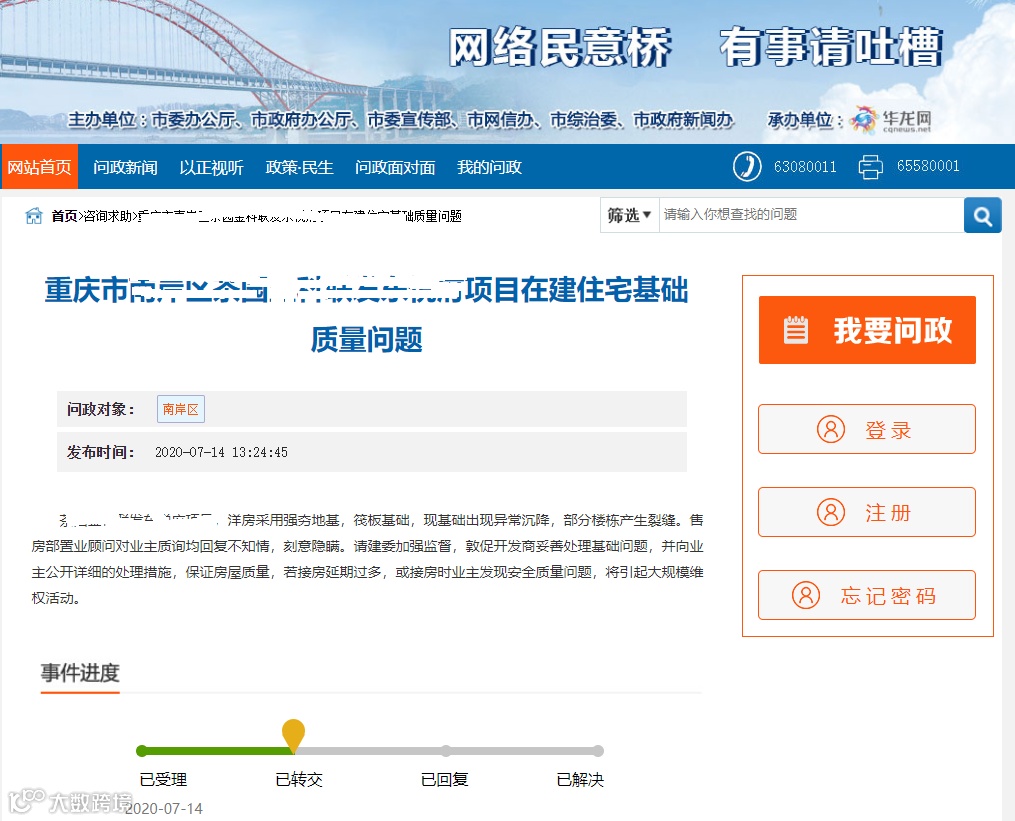The height and width of the screenshot is (821, 1015).
Task: Focus the 请输入你想查找的问题 search field
Action: click(x=811, y=215)
